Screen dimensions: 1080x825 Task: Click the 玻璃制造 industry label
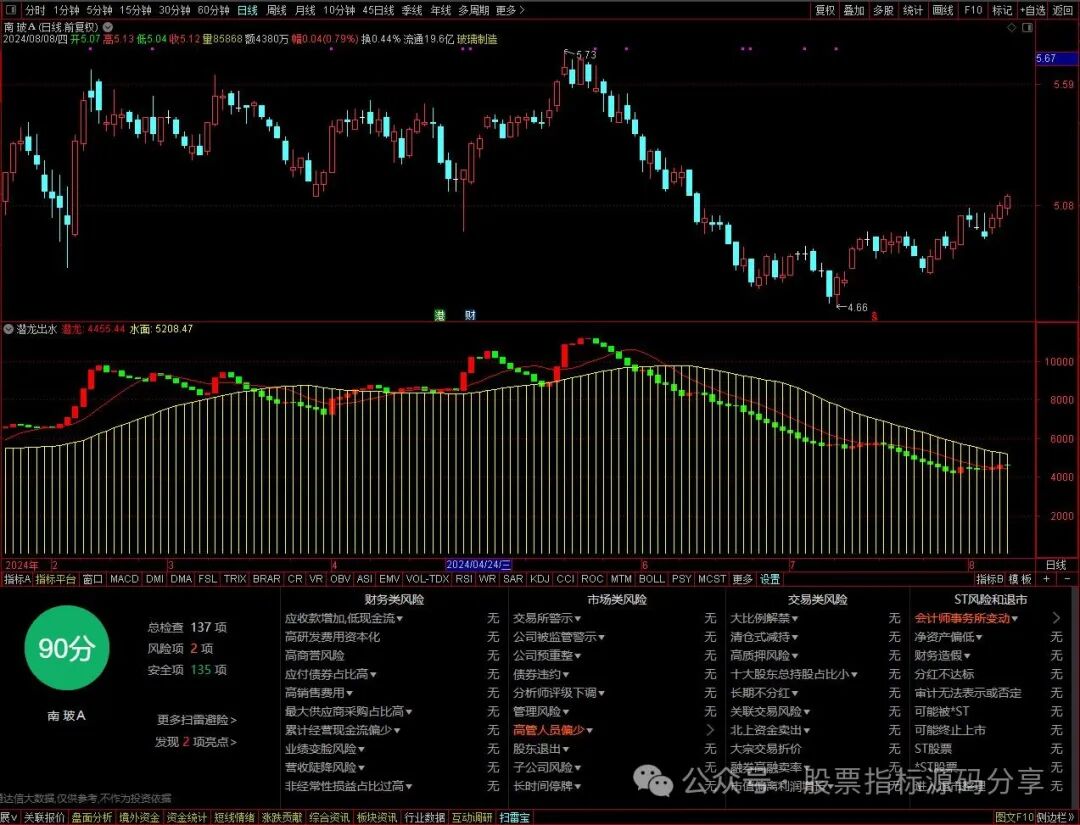tap(477, 39)
